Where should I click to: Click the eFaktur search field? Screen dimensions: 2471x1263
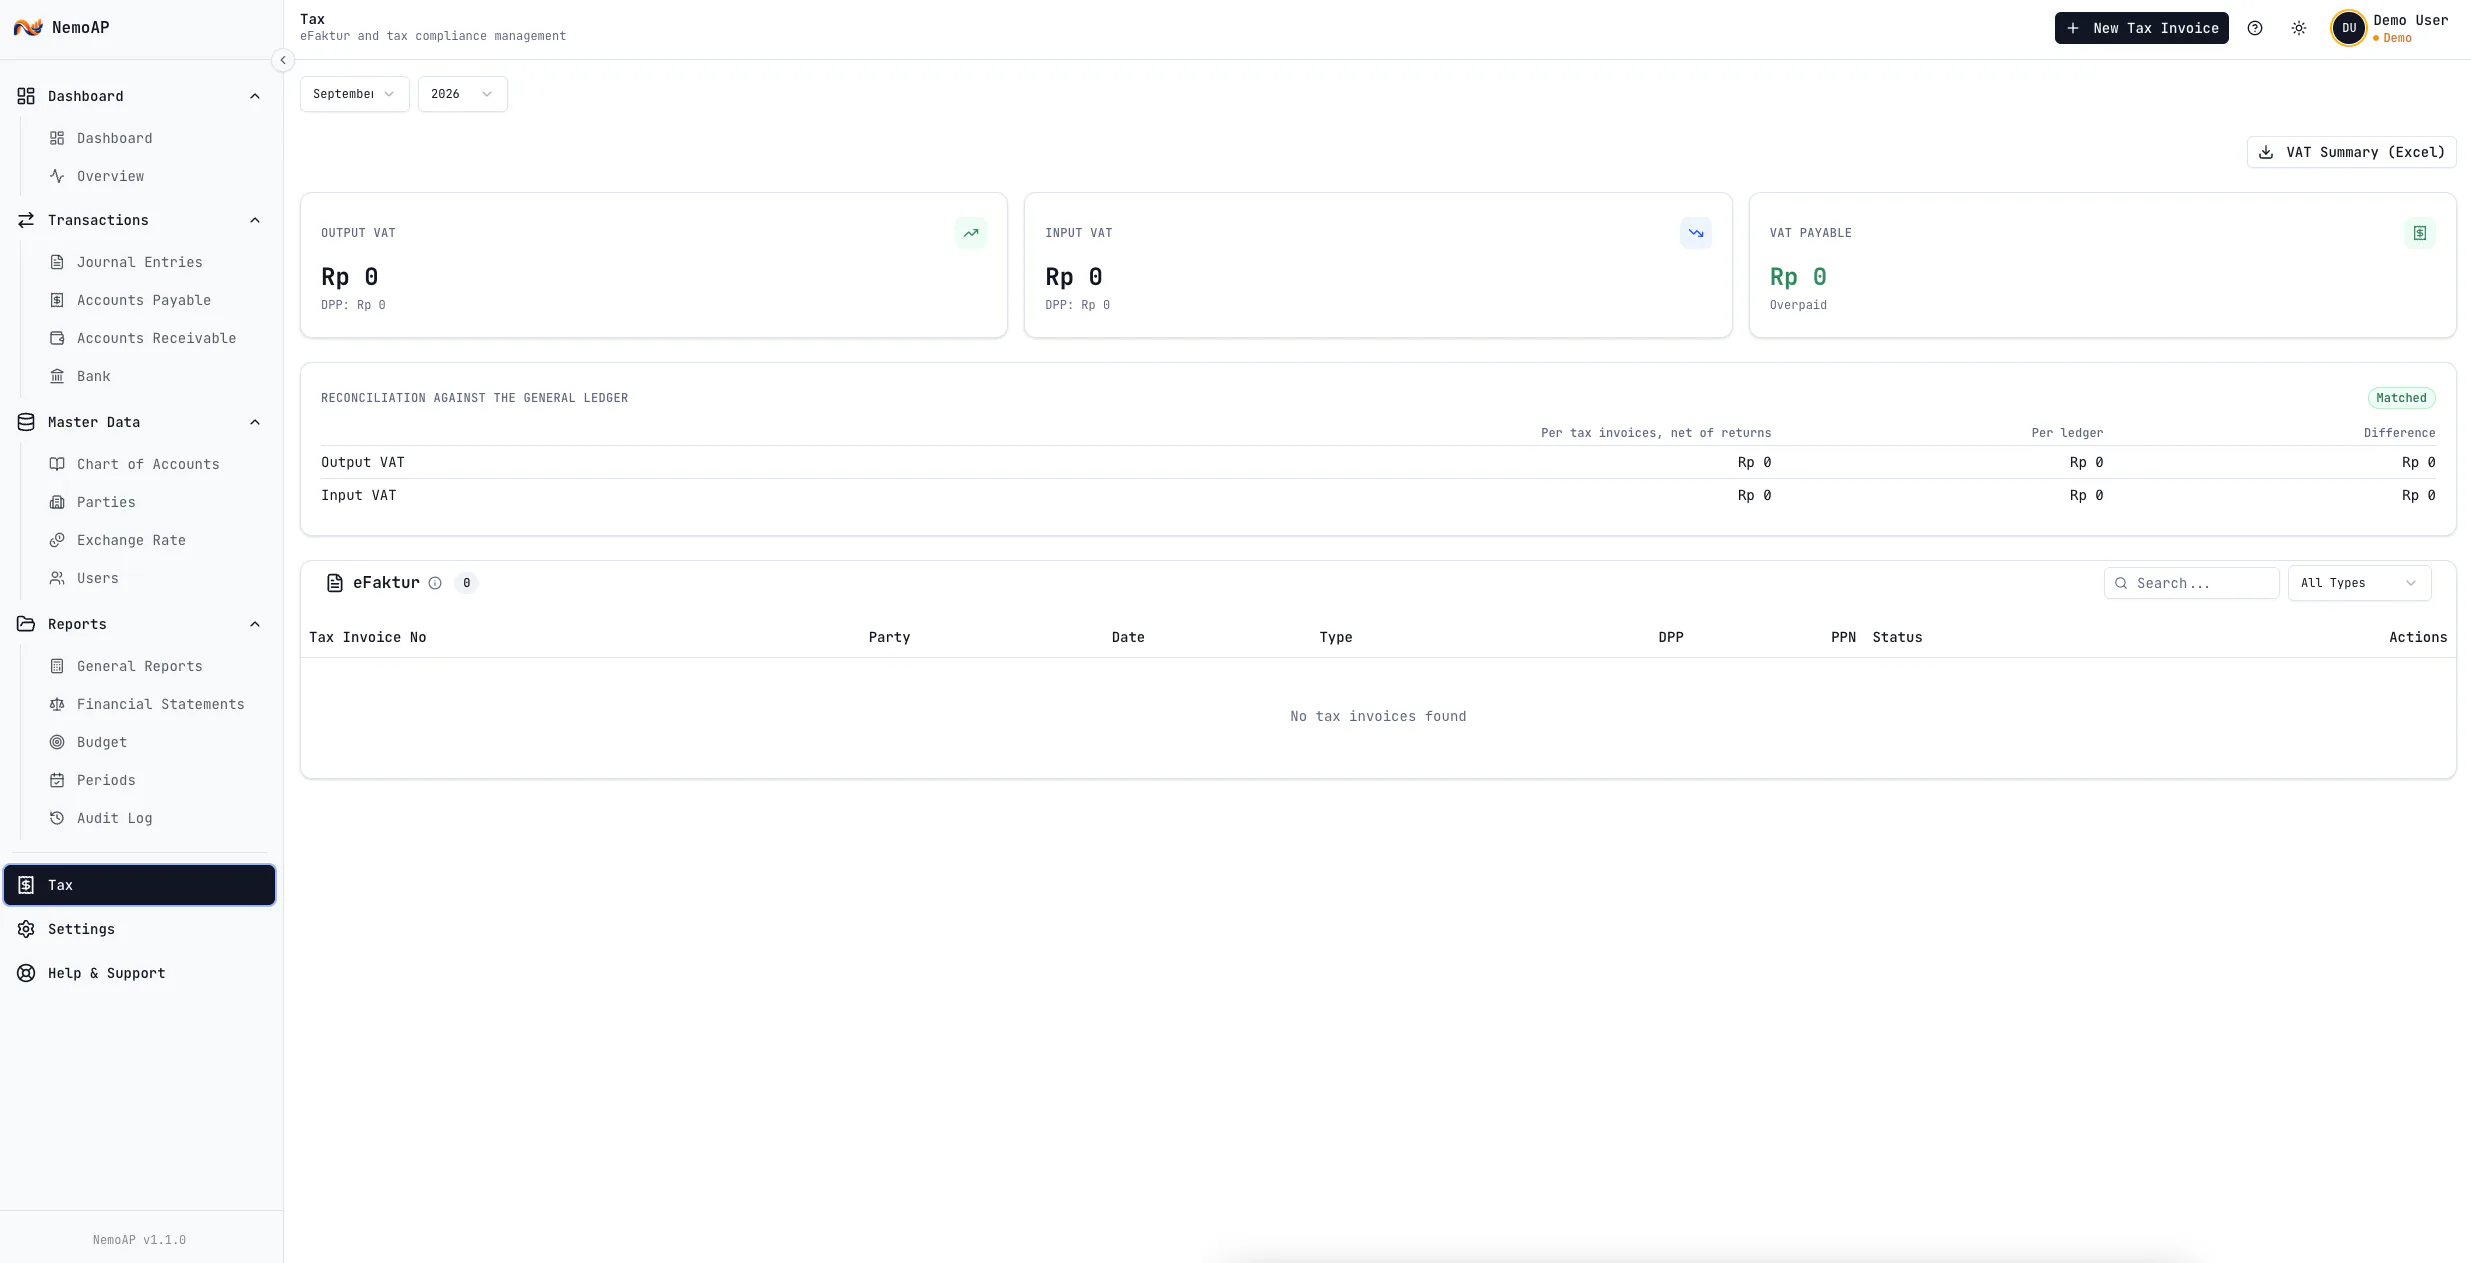(x=2191, y=583)
